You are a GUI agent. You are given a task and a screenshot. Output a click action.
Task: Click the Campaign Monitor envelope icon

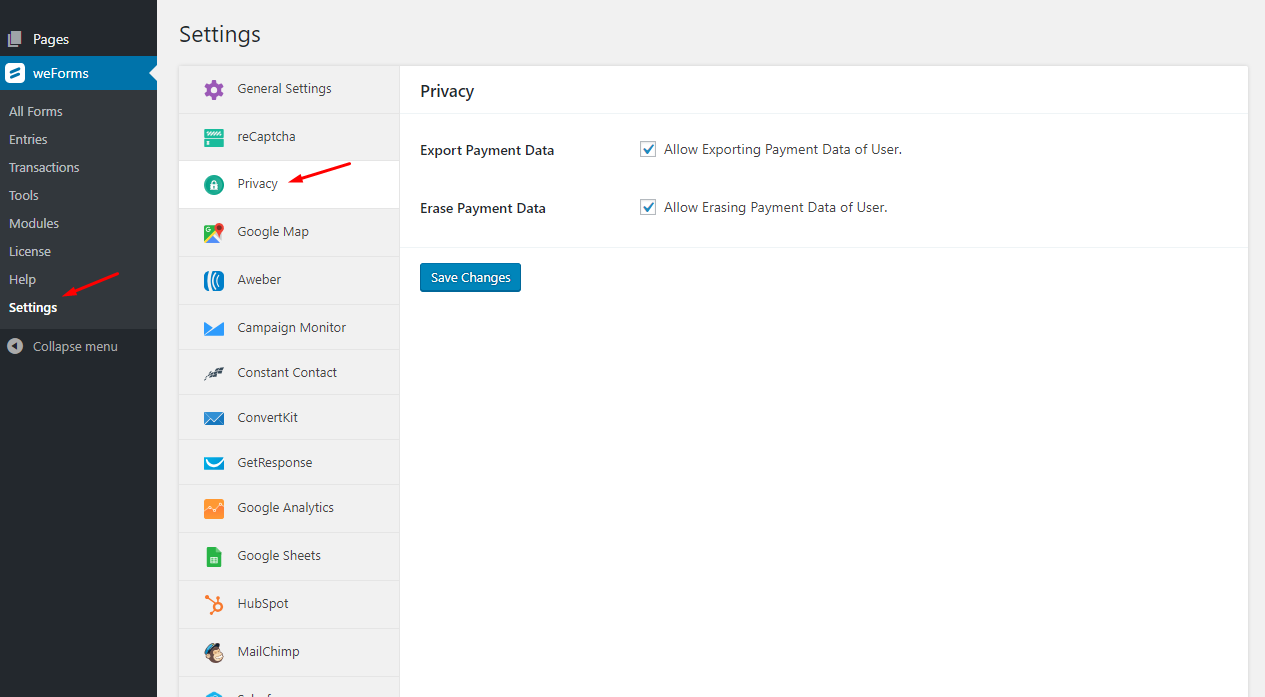click(214, 328)
